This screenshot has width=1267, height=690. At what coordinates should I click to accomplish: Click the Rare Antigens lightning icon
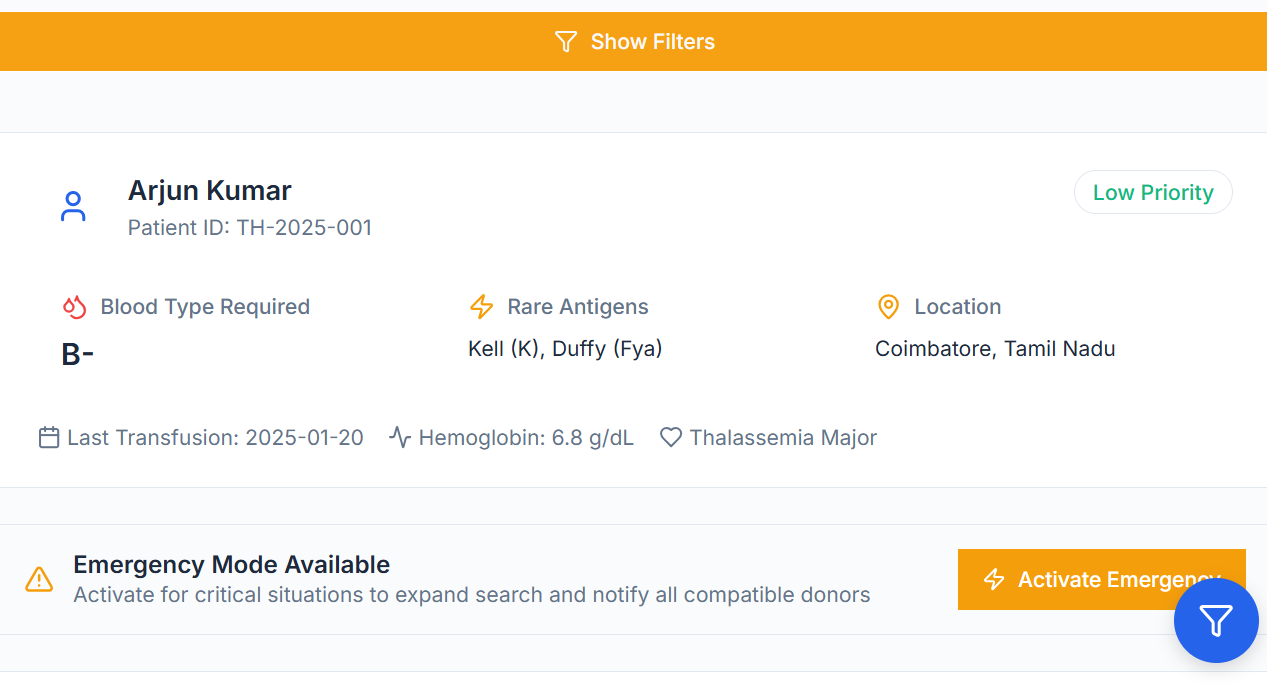482,307
